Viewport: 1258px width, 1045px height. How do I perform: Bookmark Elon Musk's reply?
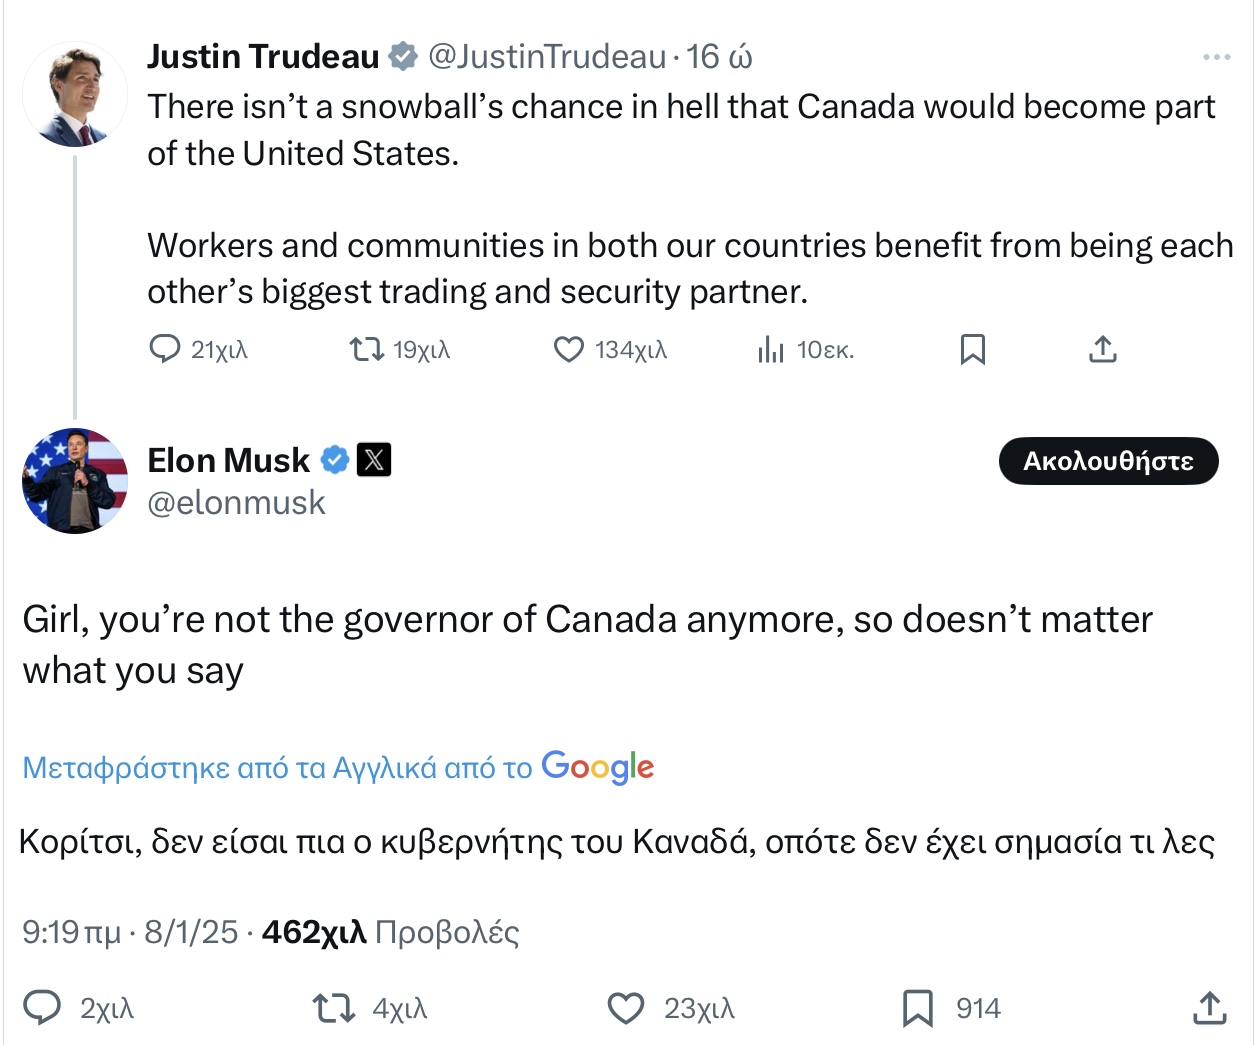pos(917,1008)
